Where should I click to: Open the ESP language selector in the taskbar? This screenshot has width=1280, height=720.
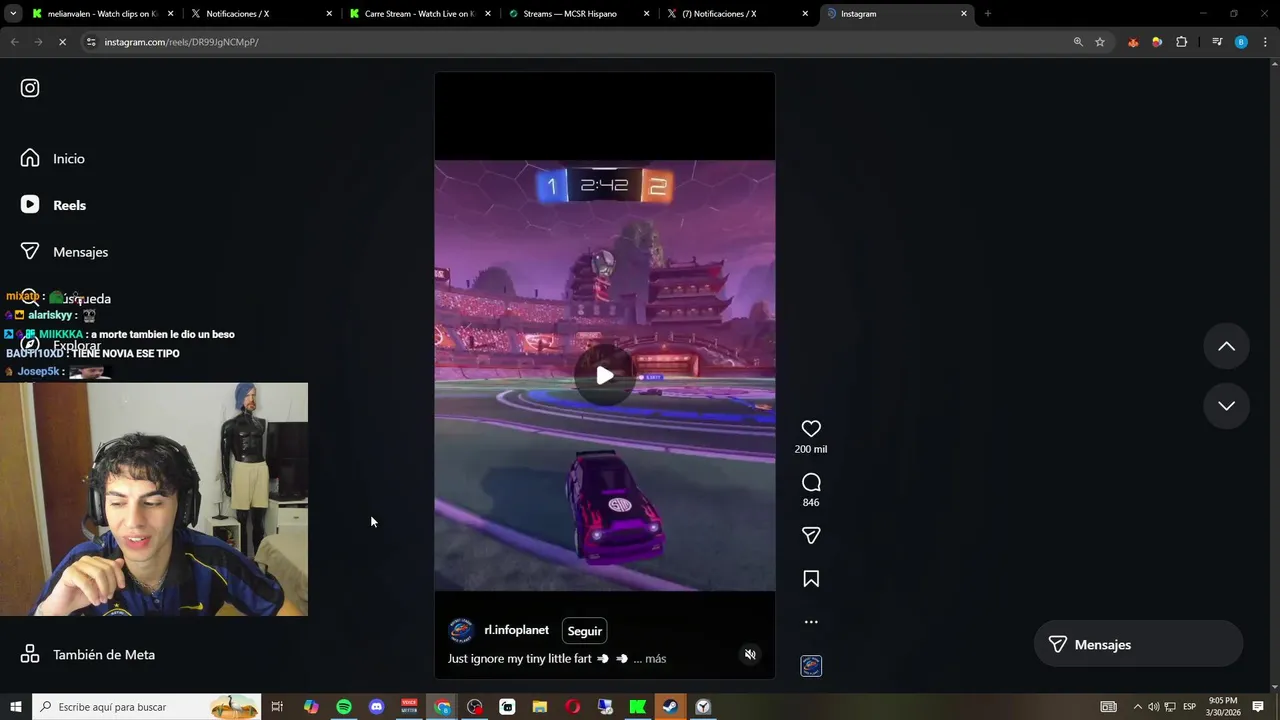tap(1190, 707)
